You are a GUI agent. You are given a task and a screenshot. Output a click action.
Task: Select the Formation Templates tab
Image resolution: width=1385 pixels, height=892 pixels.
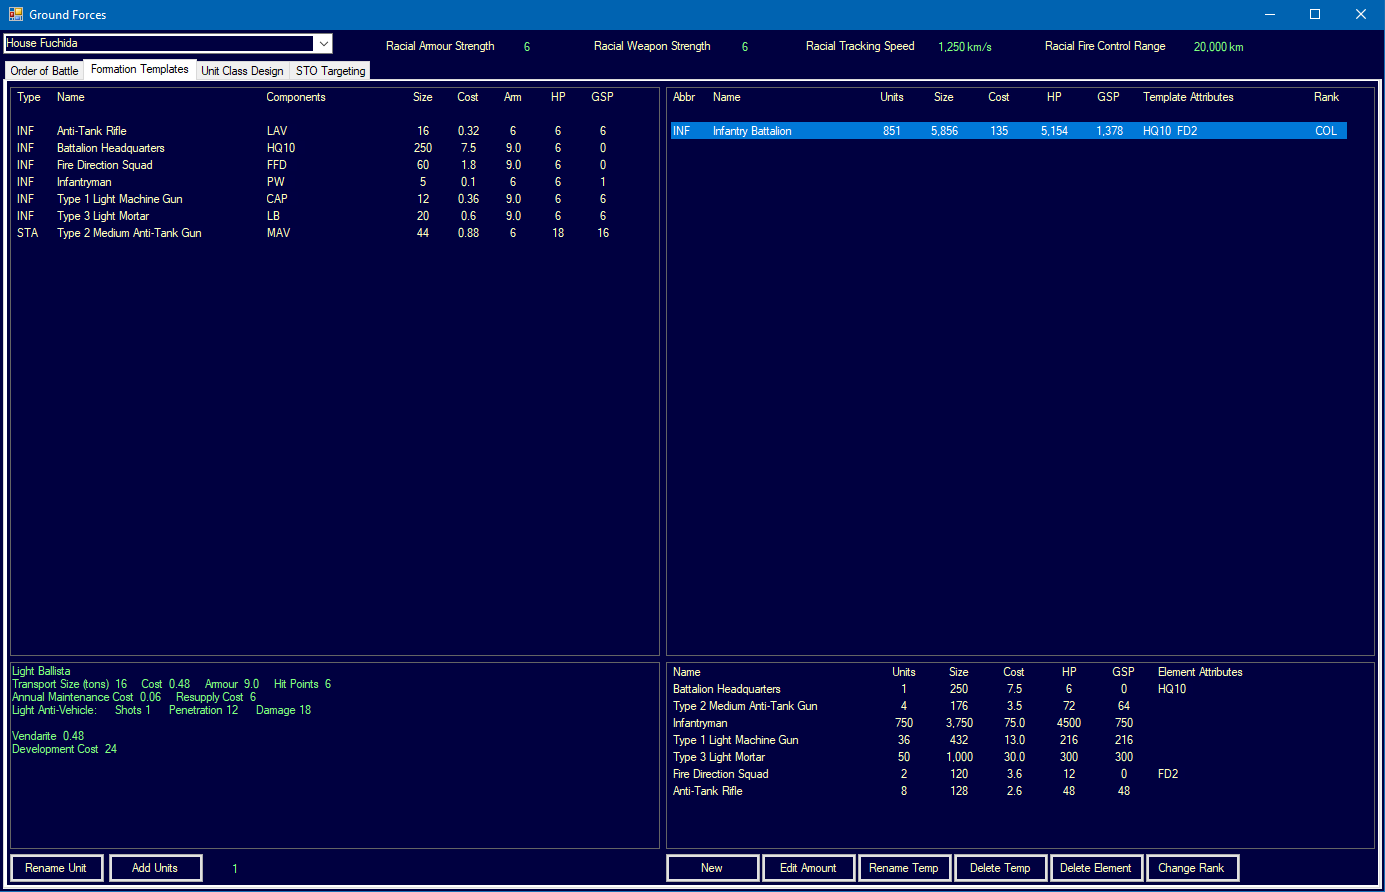click(x=140, y=69)
